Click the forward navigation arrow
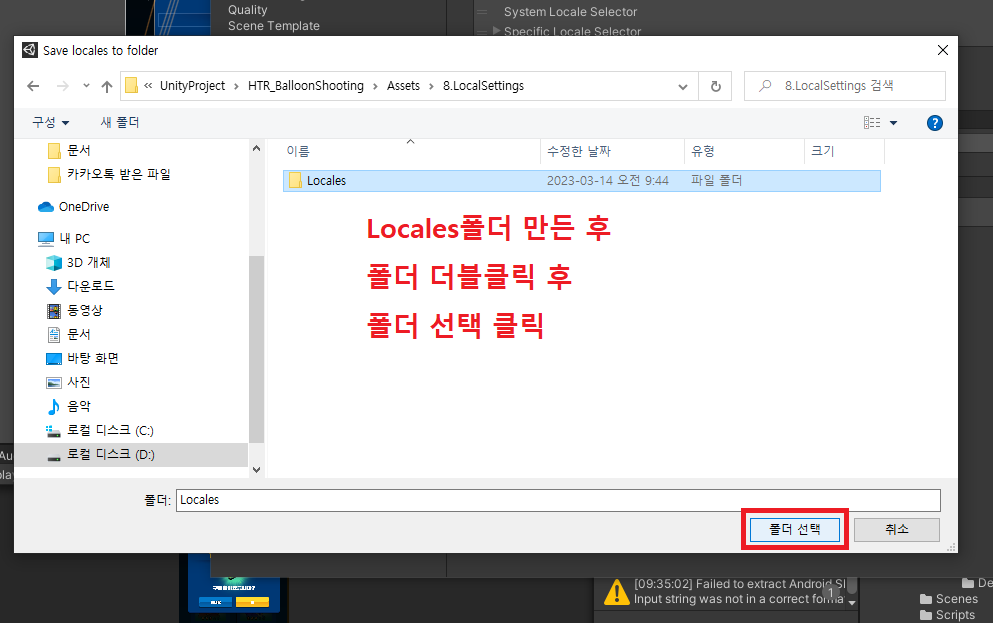The width and height of the screenshot is (993, 623). (62, 86)
